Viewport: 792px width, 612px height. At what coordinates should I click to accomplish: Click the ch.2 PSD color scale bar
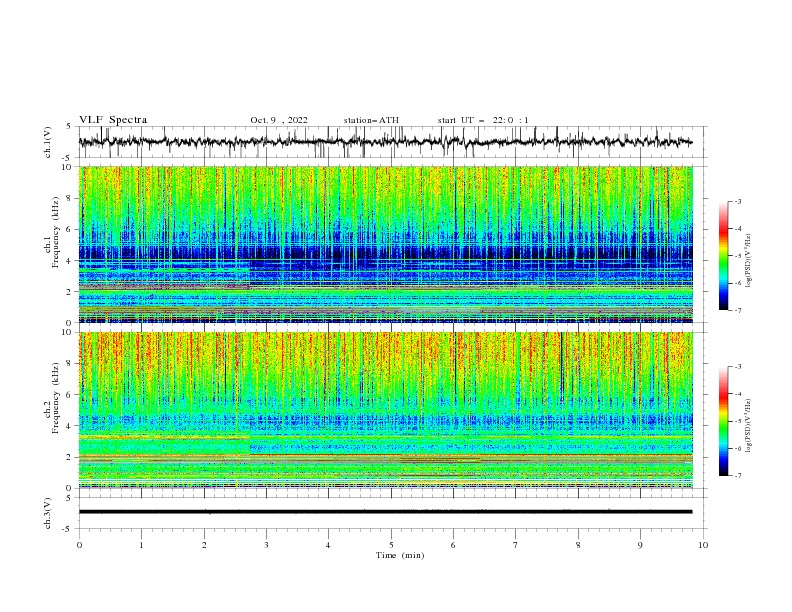(724, 421)
